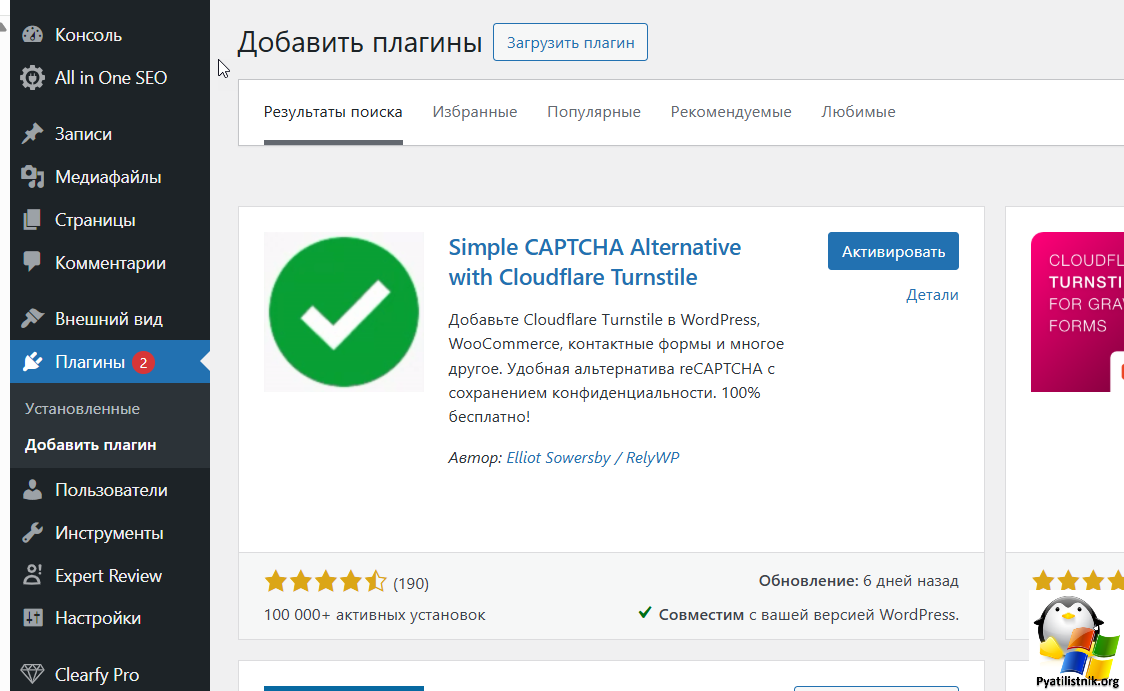Click the Clearfy Pro diamond icon

[x=32, y=675]
